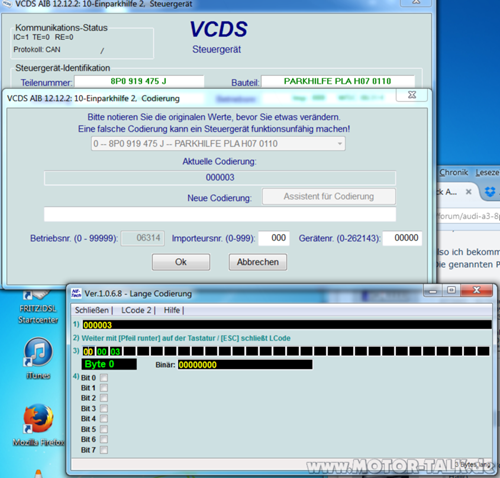Launch iTunes from the desktop icon
The image size is (500, 478).
(x=38, y=358)
